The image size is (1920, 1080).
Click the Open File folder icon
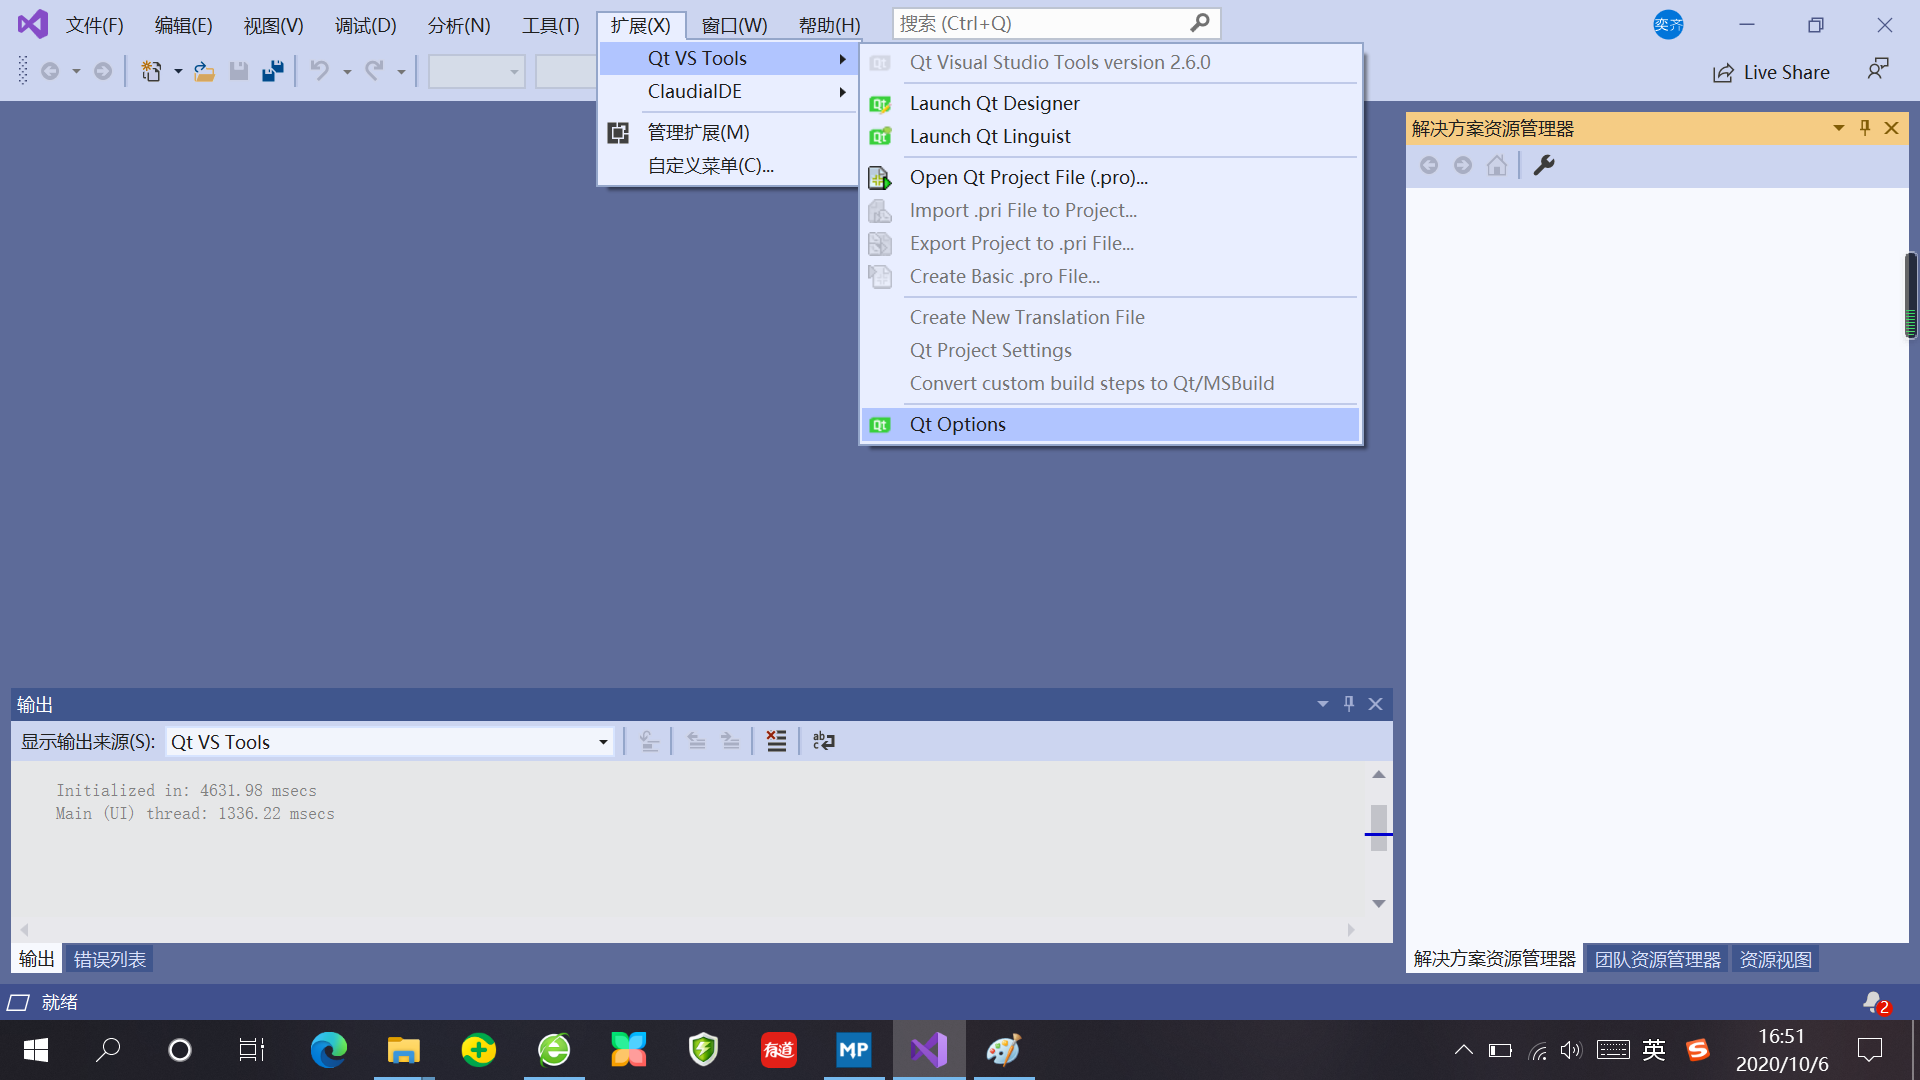(204, 71)
